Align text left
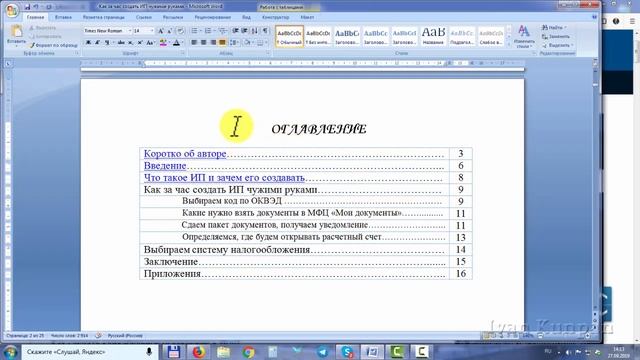 [x=194, y=42]
